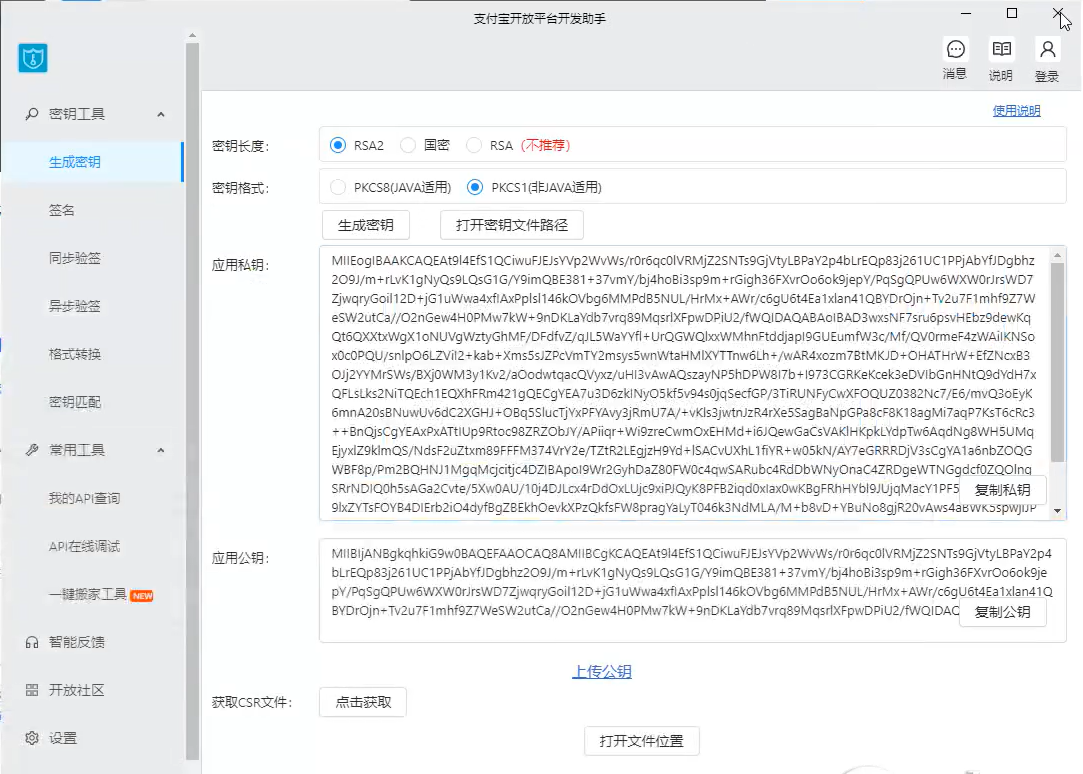Image resolution: width=1083 pixels, height=774 pixels.
Task: Collapse the 密钥工具 section chevron
Action: [x=161, y=115]
